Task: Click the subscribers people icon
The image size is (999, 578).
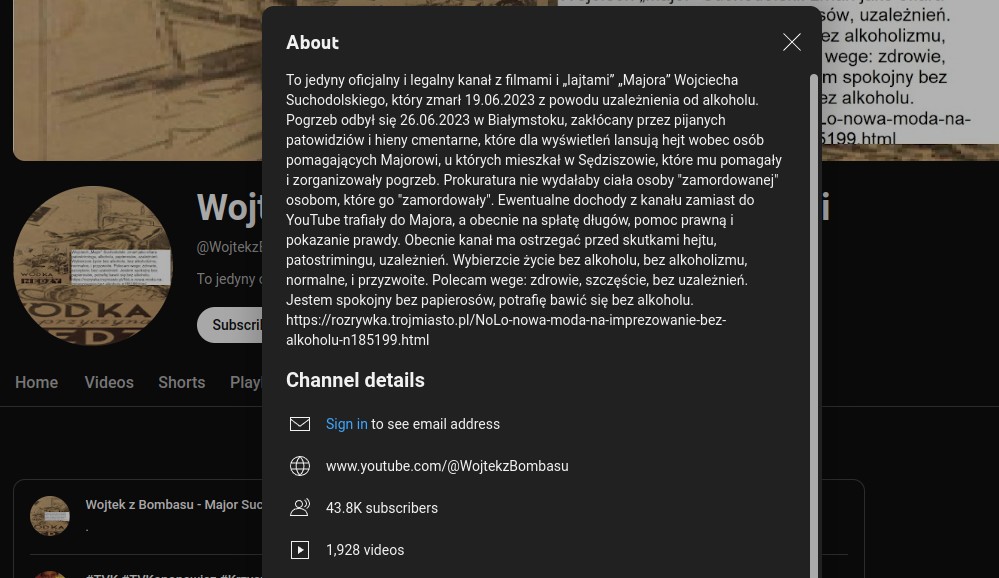Action: point(300,508)
